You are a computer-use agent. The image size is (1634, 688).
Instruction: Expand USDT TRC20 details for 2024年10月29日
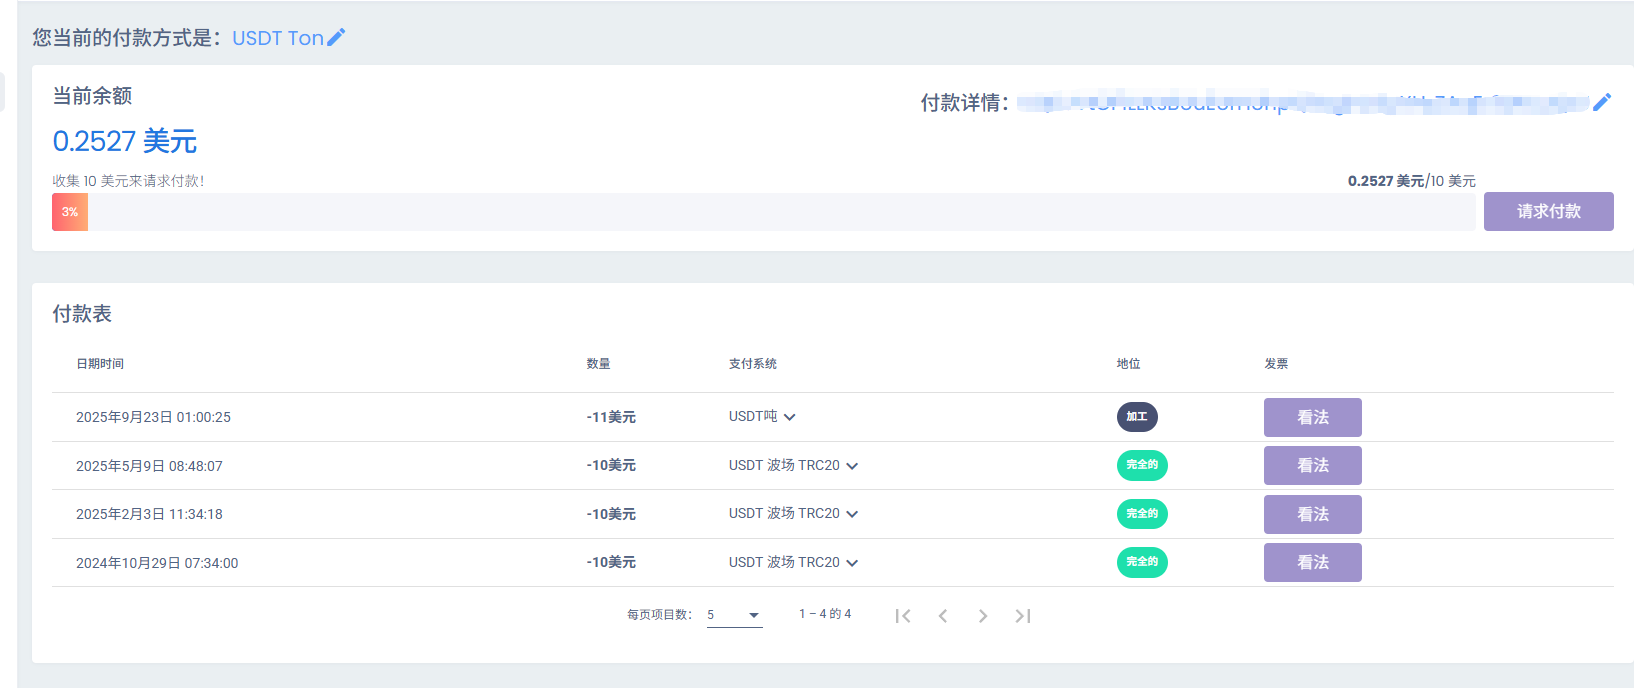tap(852, 563)
